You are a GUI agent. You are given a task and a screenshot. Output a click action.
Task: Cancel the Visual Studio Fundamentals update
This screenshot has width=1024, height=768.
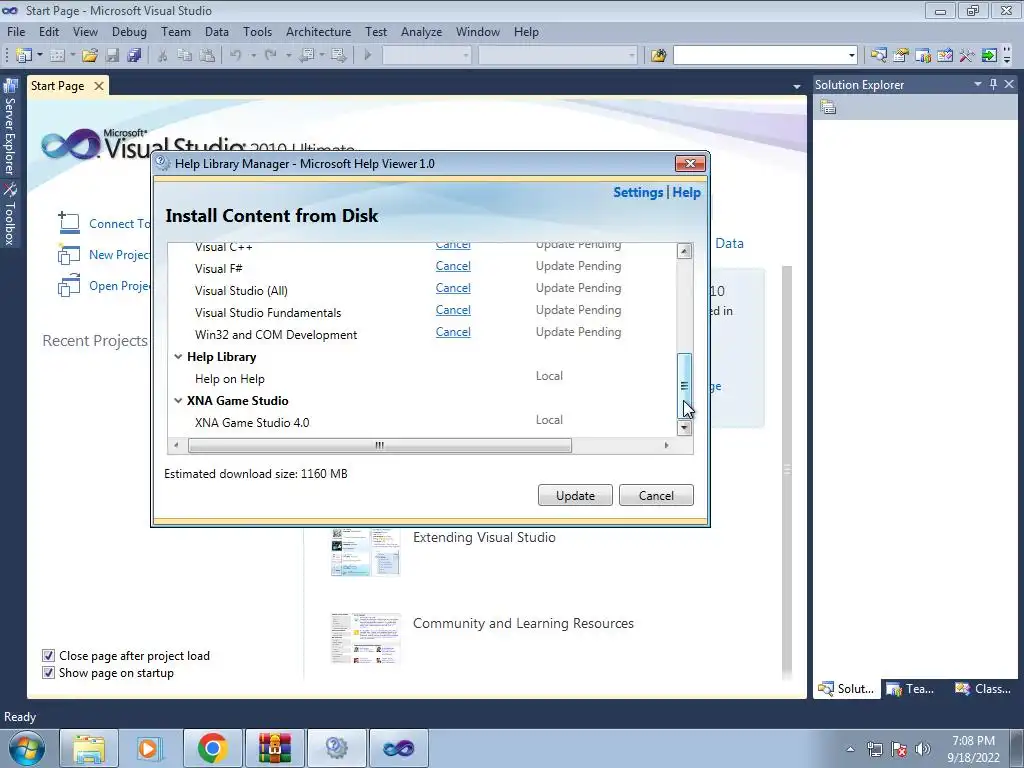pyautogui.click(x=453, y=310)
